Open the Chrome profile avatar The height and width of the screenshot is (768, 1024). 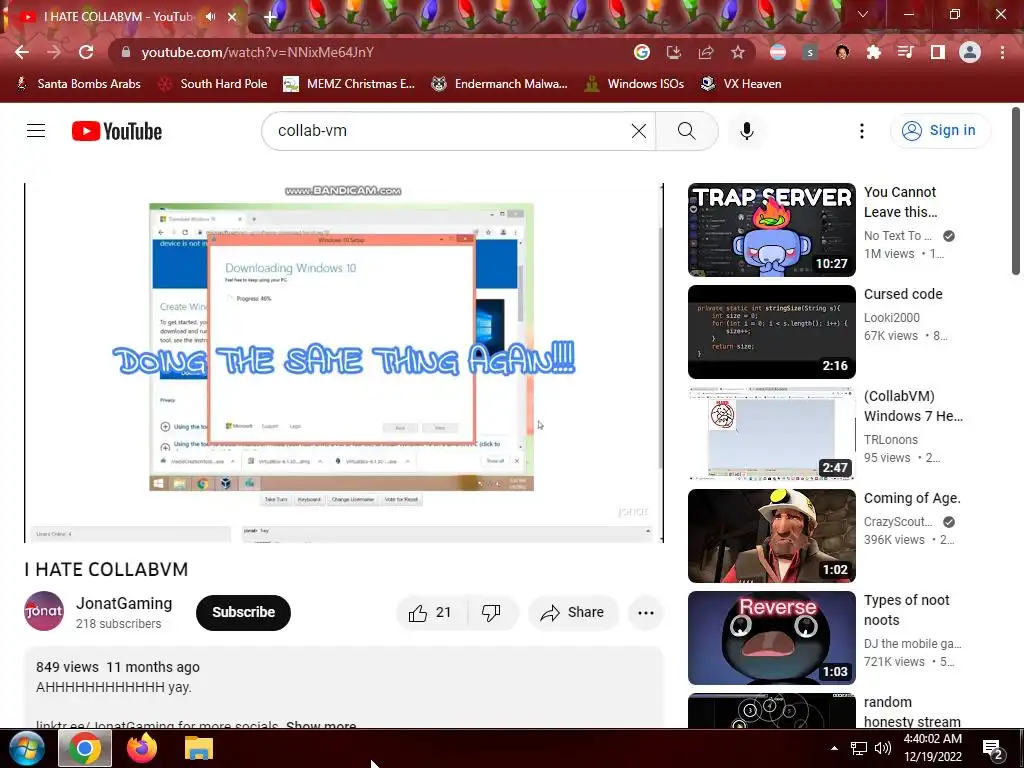pyautogui.click(x=970, y=52)
